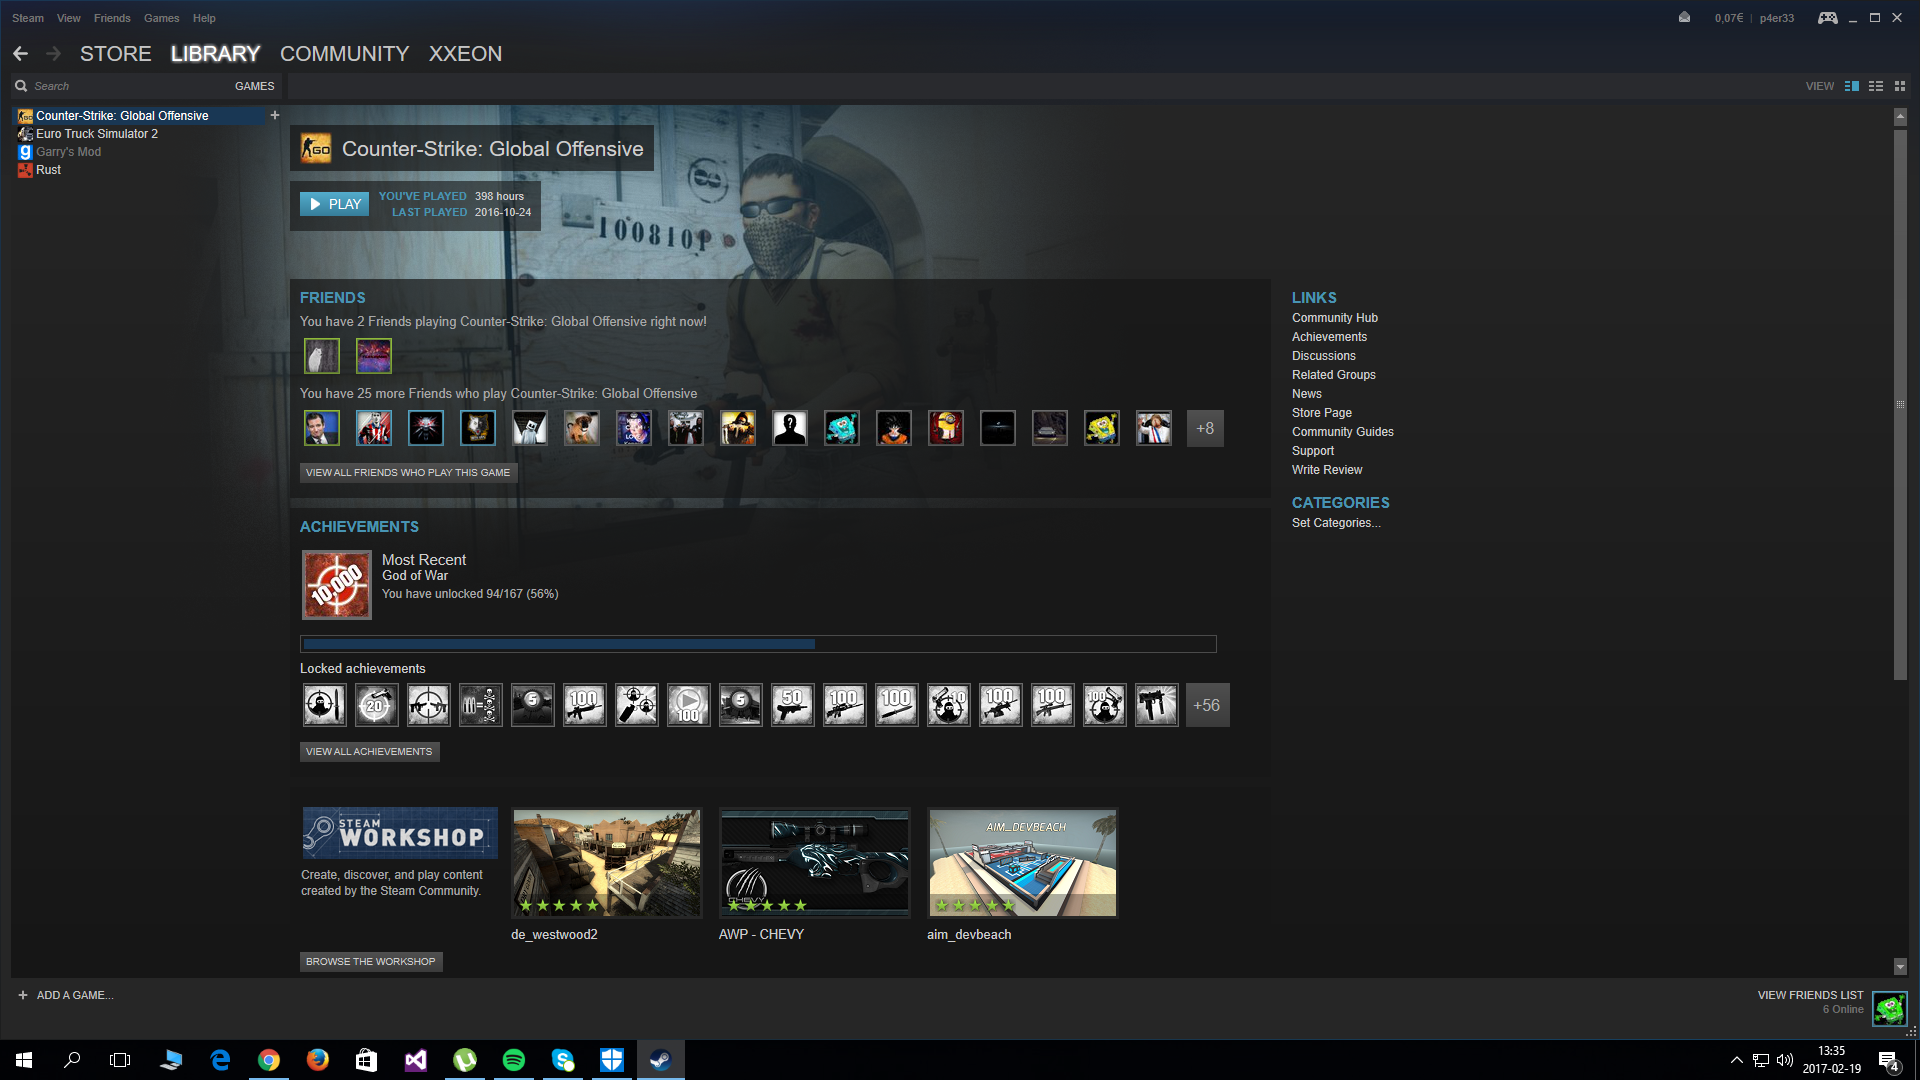This screenshot has height=1080, width=1920.
Task: Open the Achievements link
Action: pos(1329,337)
